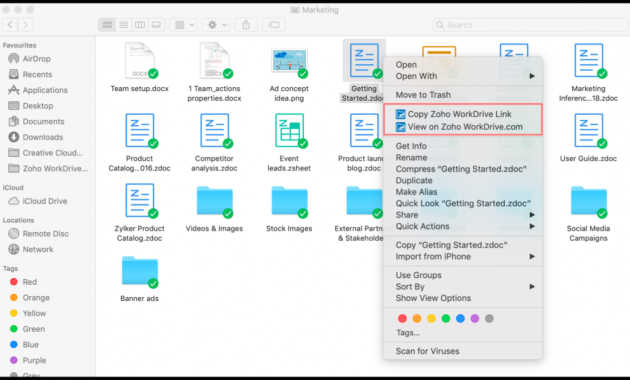Switch to gallery view in toolbar
The image size is (630, 380).
tap(156, 25)
